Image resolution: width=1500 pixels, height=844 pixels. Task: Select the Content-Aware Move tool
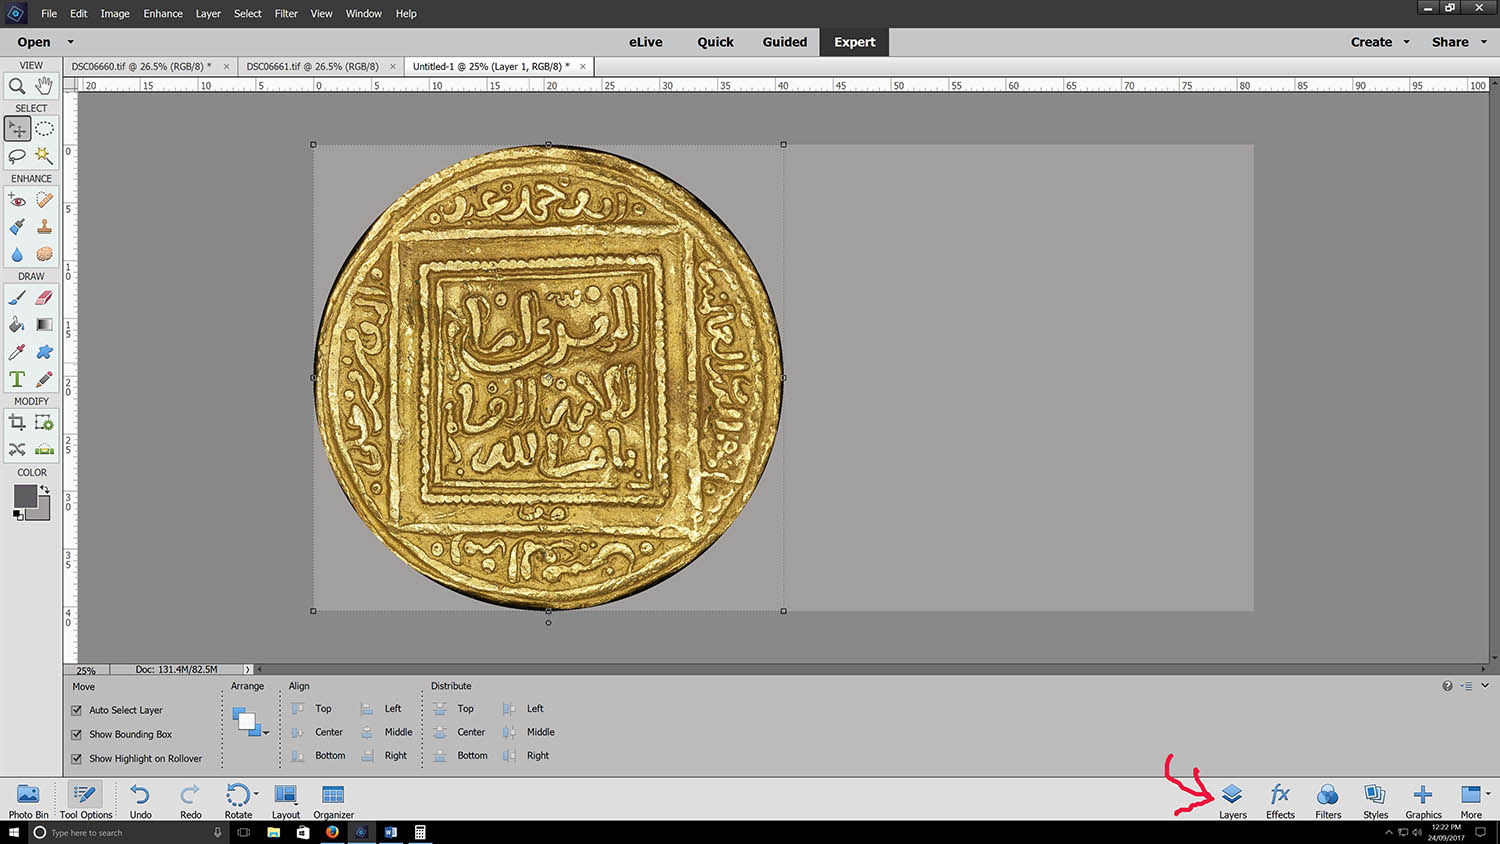(17, 450)
